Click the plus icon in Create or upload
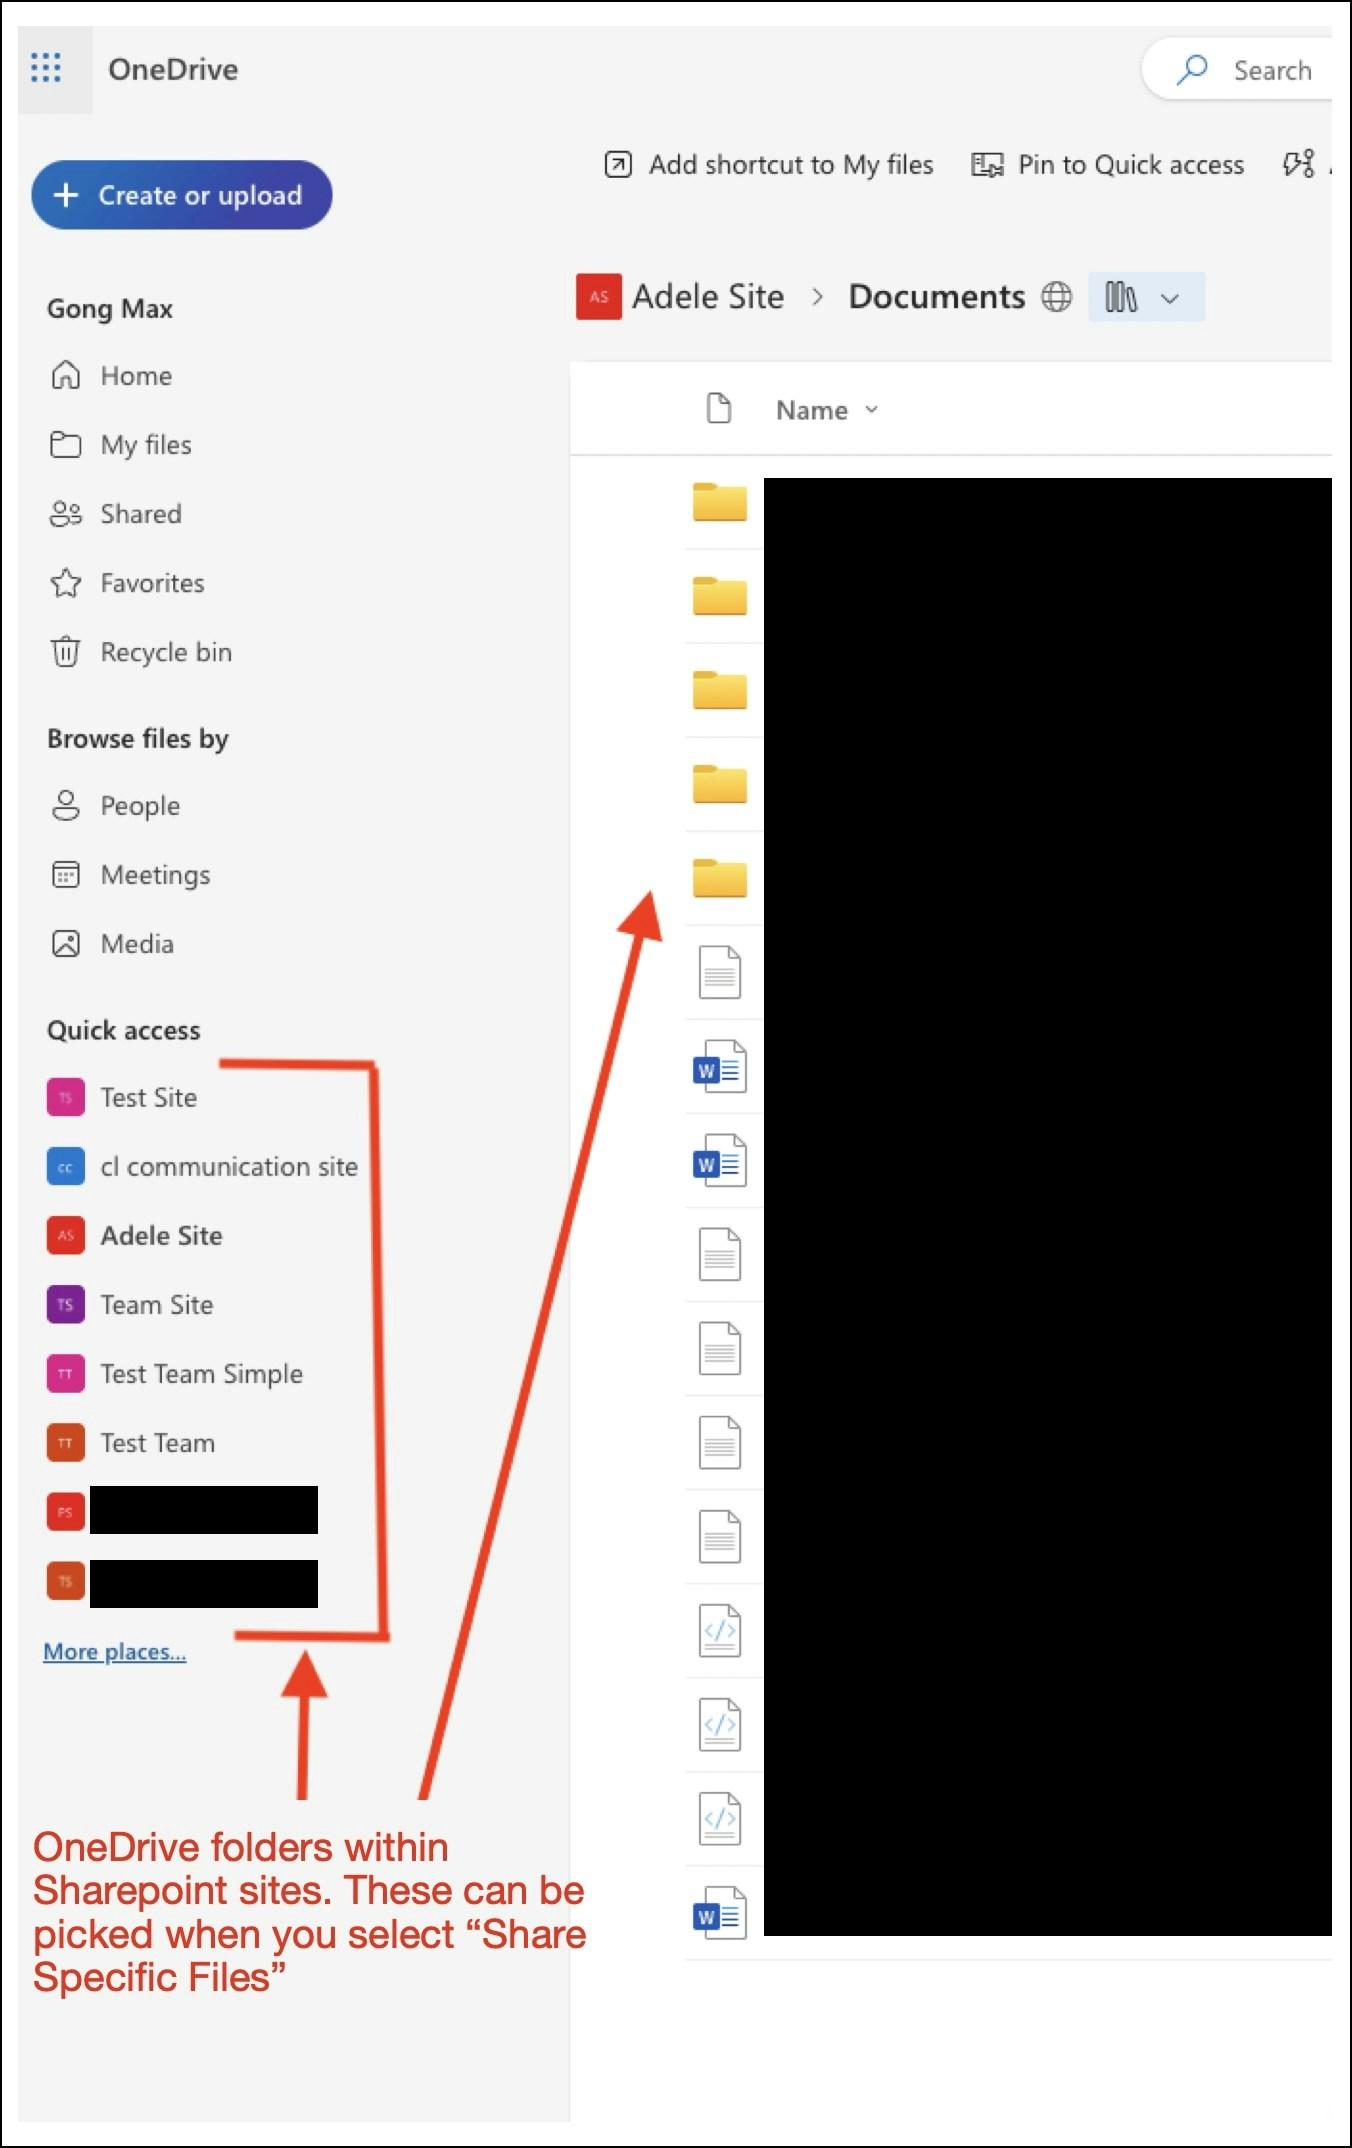The width and height of the screenshot is (1352, 2148). point(65,195)
